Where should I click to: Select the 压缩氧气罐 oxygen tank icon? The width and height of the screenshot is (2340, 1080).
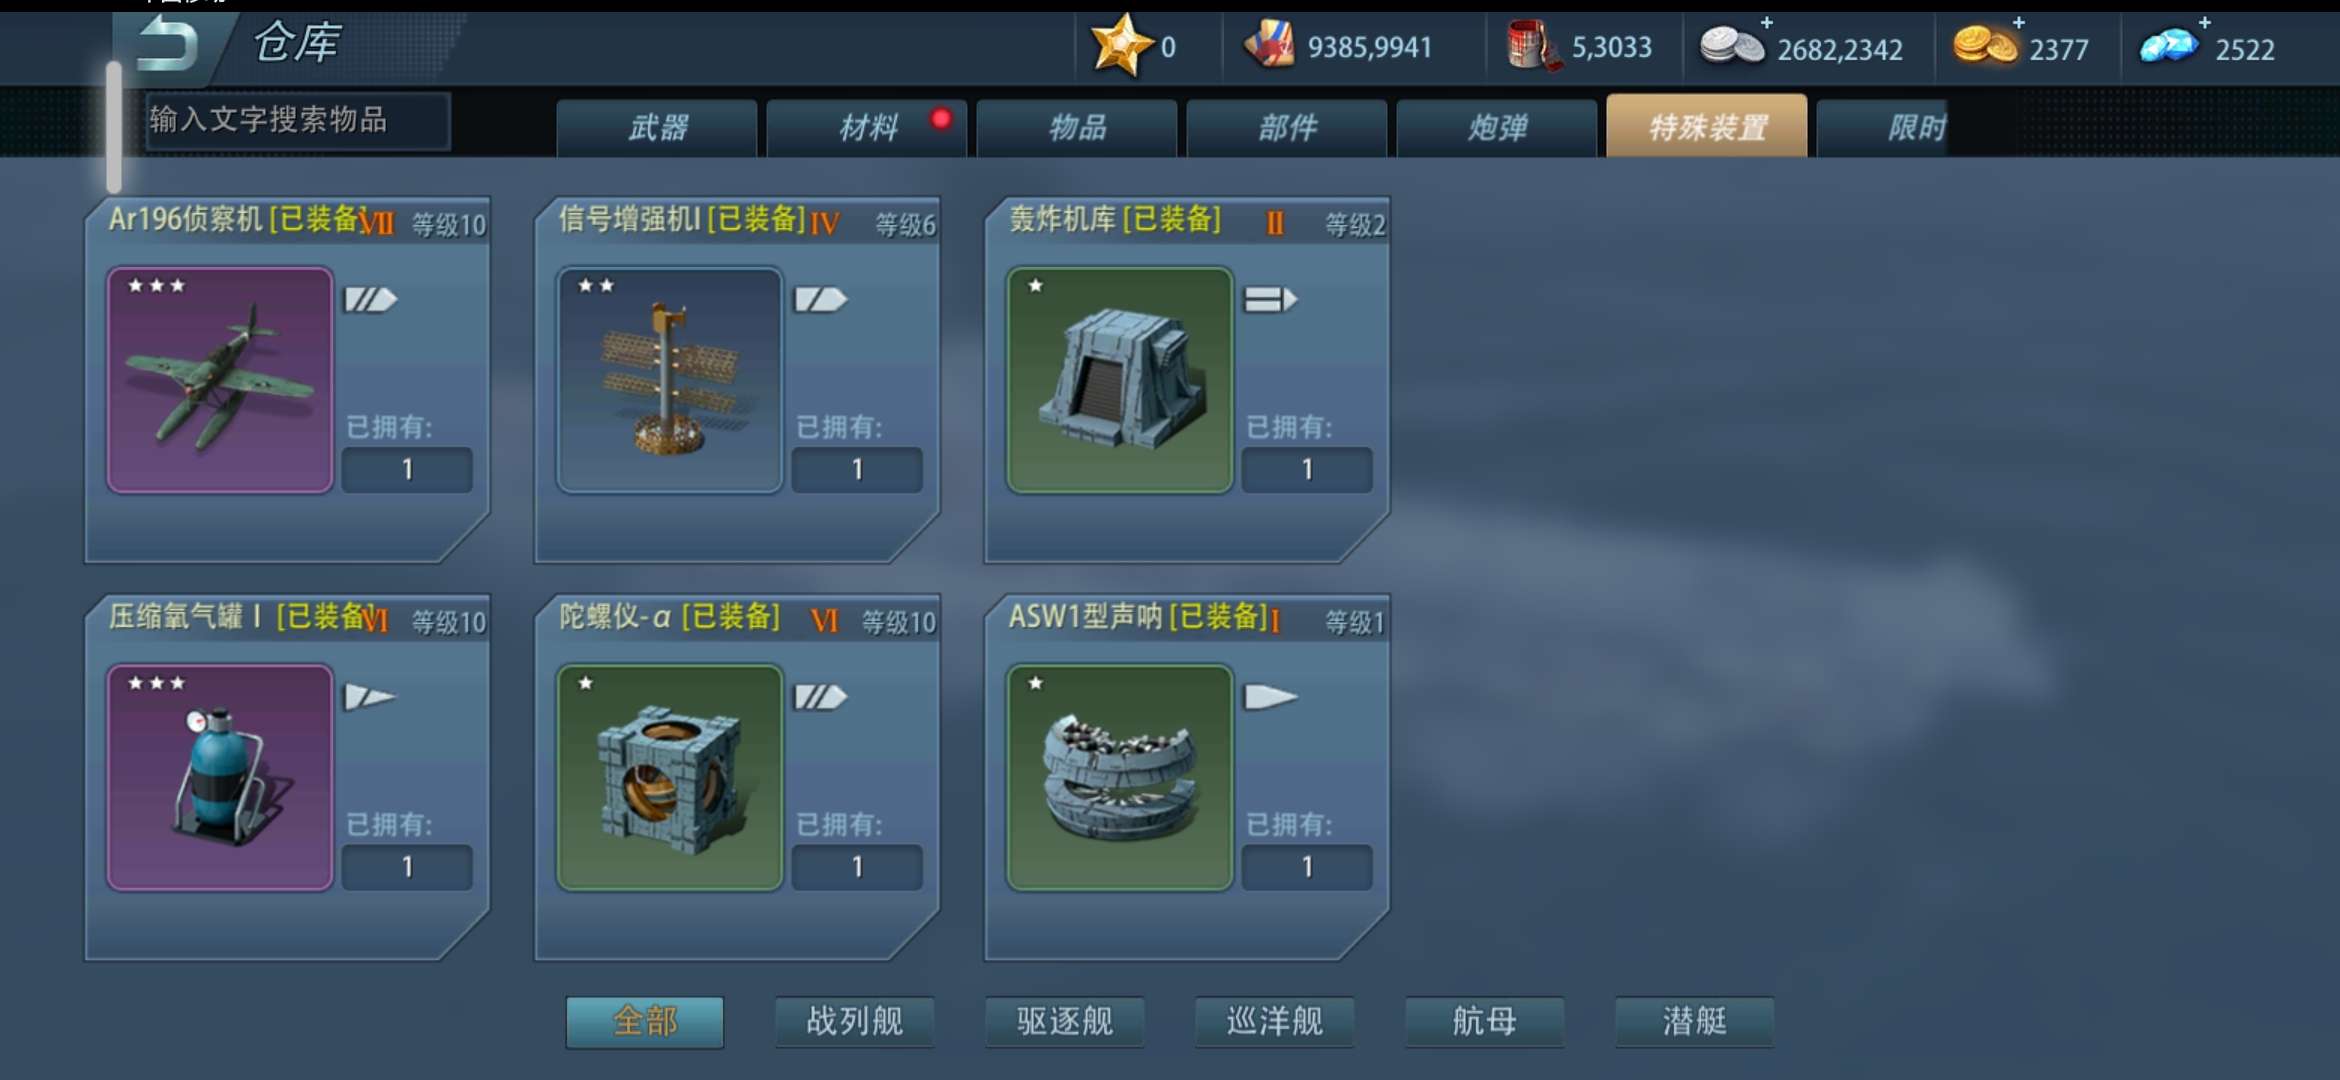click(220, 777)
